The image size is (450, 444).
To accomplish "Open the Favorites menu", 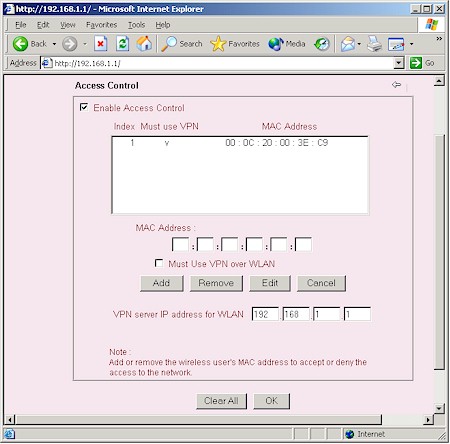I will pyautogui.click(x=101, y=25).
